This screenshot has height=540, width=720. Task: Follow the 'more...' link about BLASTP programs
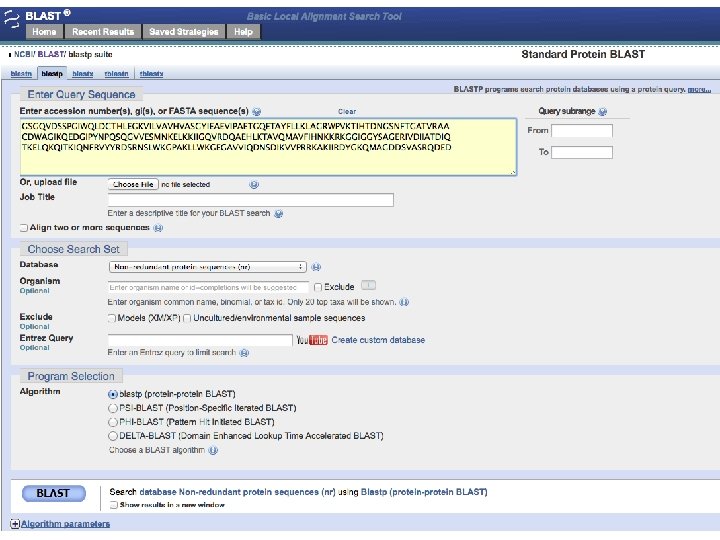coord(699,90)
